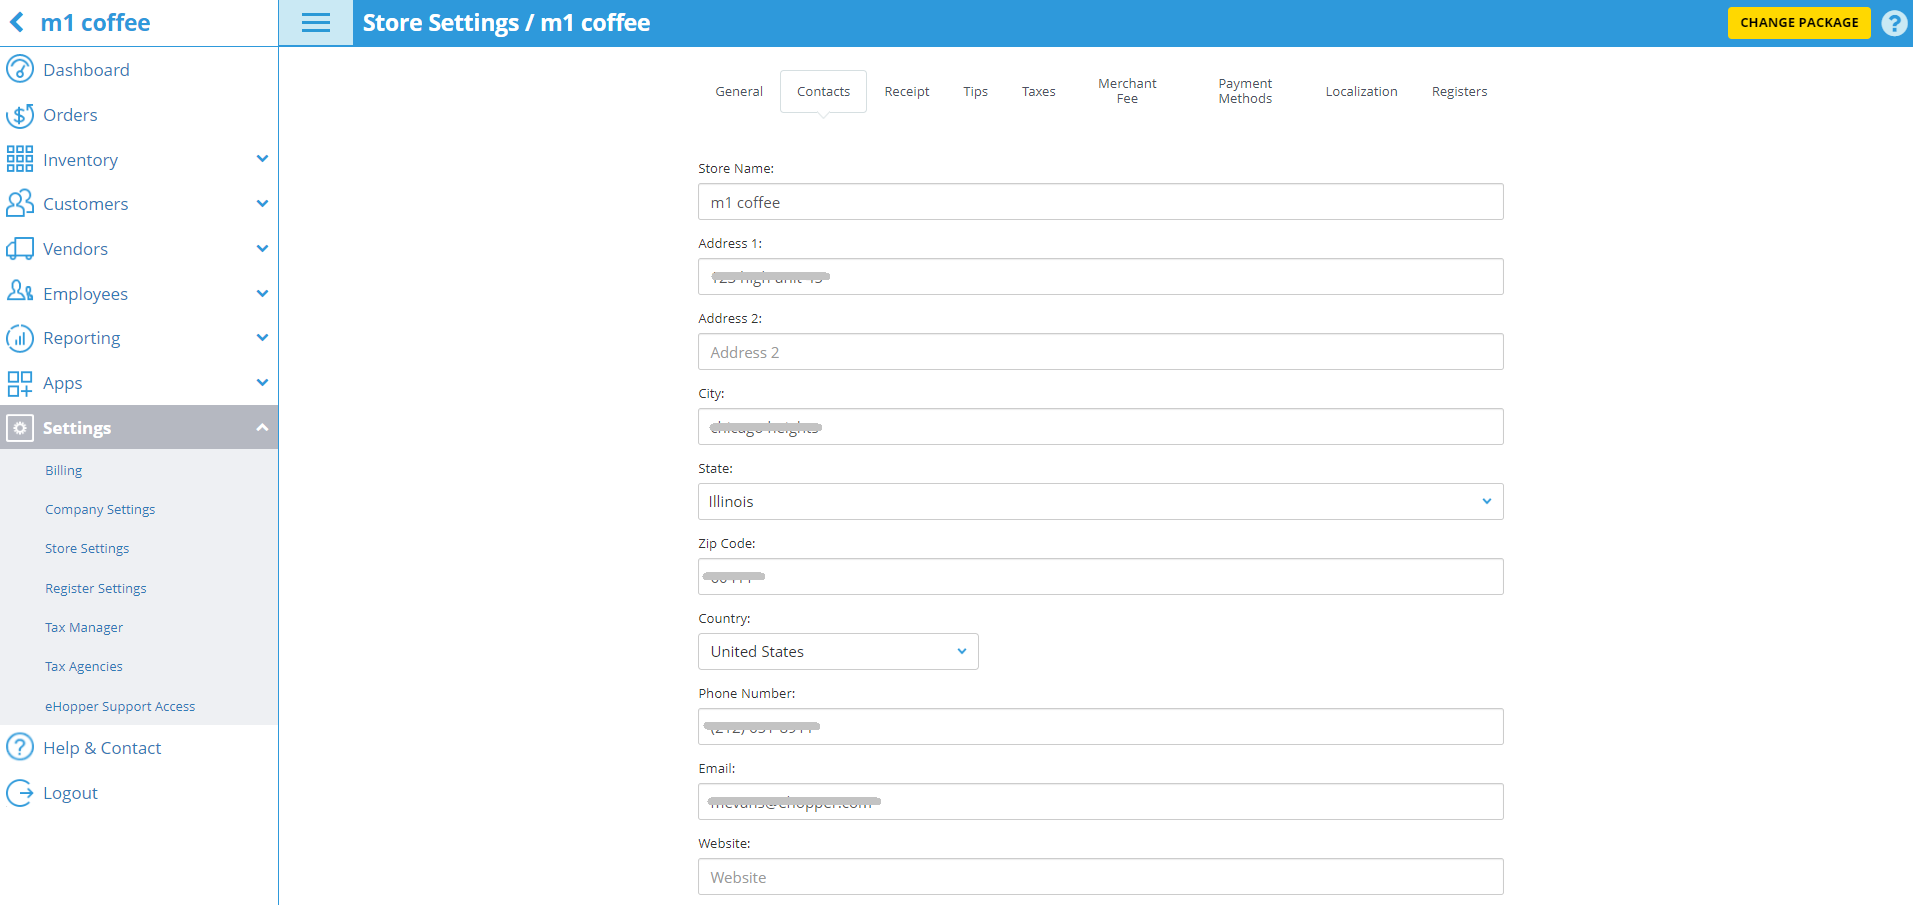1913x905 pixels.
Task: Expand the Customers menu chevron
Action: tap(262, 204)
